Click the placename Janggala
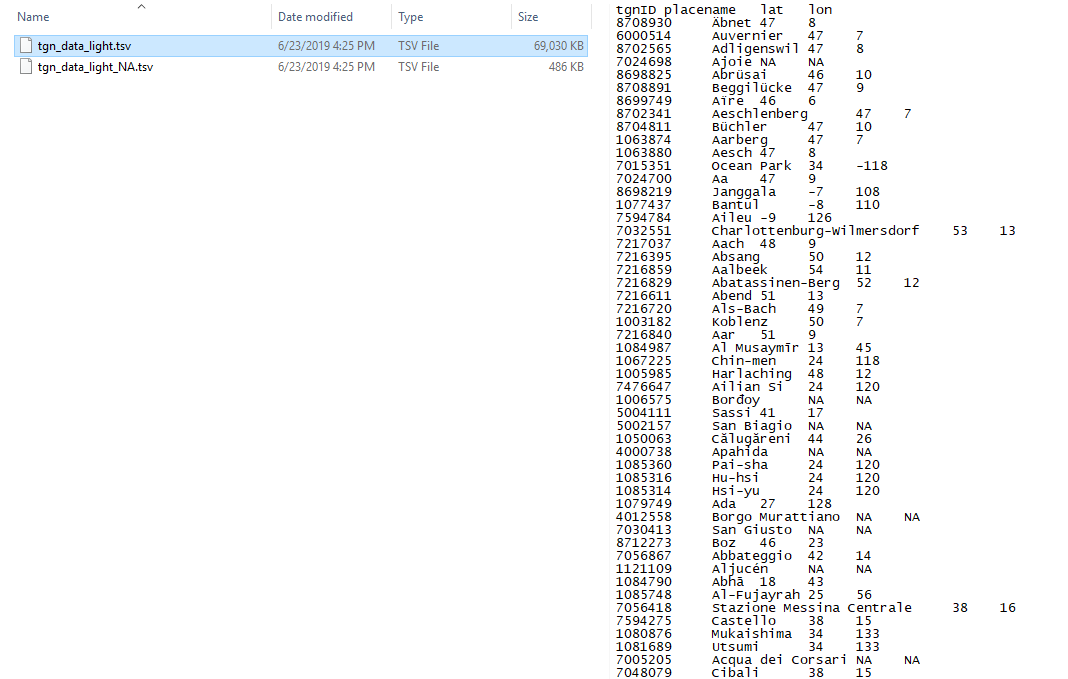This screenshot has width=1068, height=679. click(x=744, y=191)
